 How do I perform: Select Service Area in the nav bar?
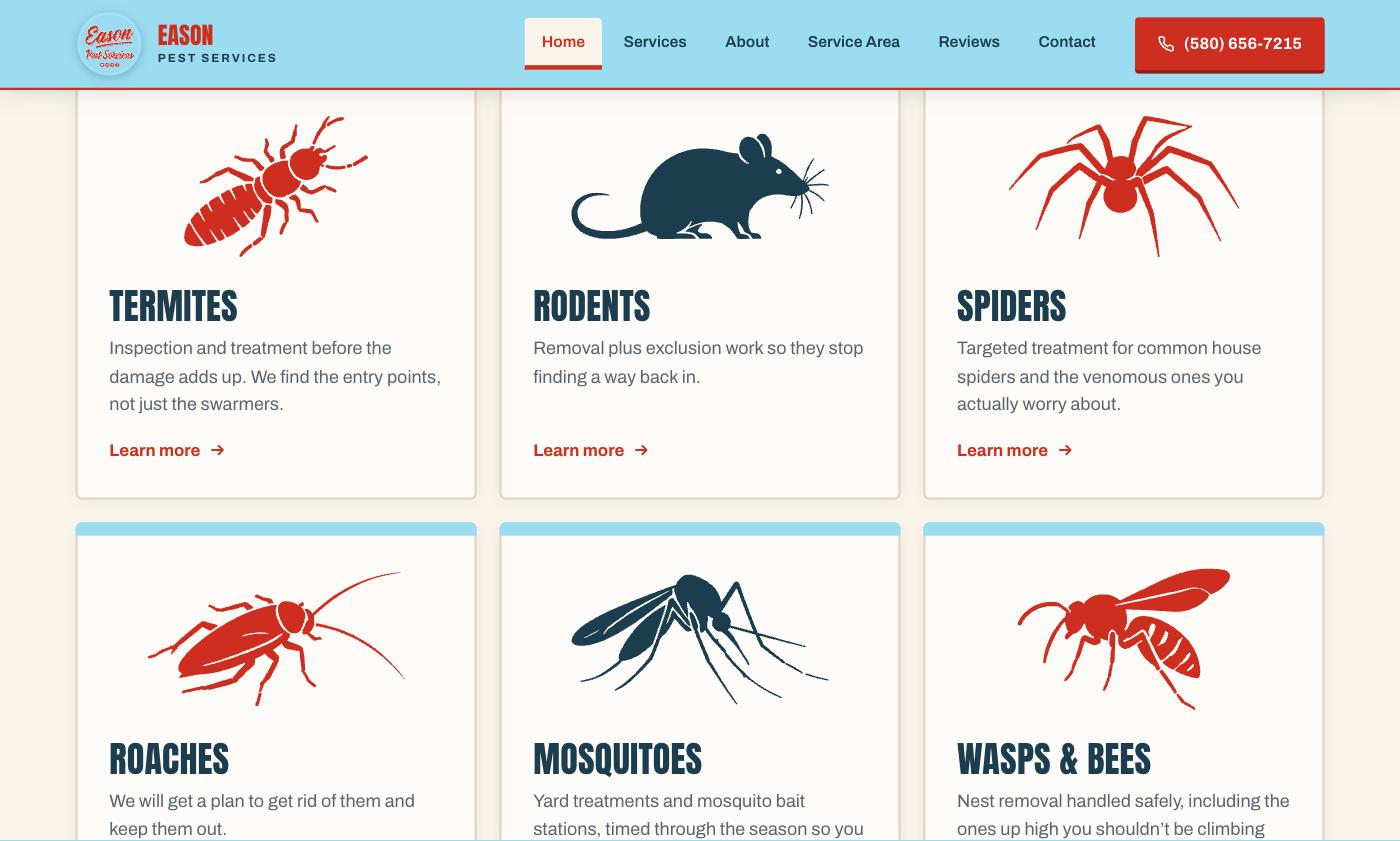point(854,42)
